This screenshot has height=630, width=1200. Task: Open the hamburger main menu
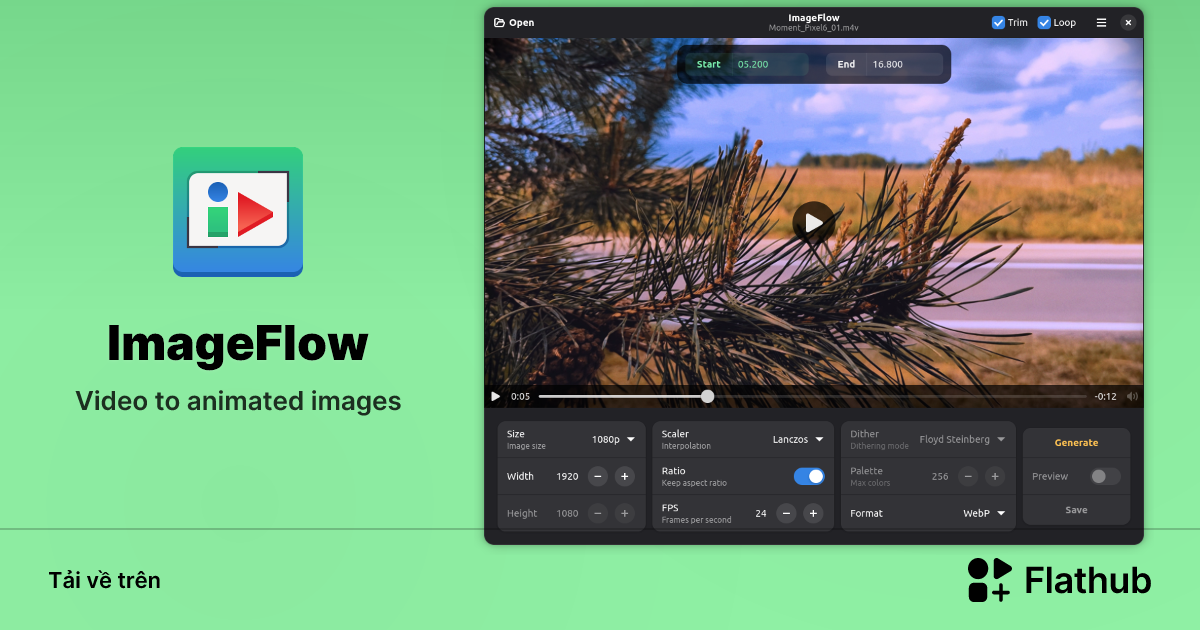tap(1101, 22)
